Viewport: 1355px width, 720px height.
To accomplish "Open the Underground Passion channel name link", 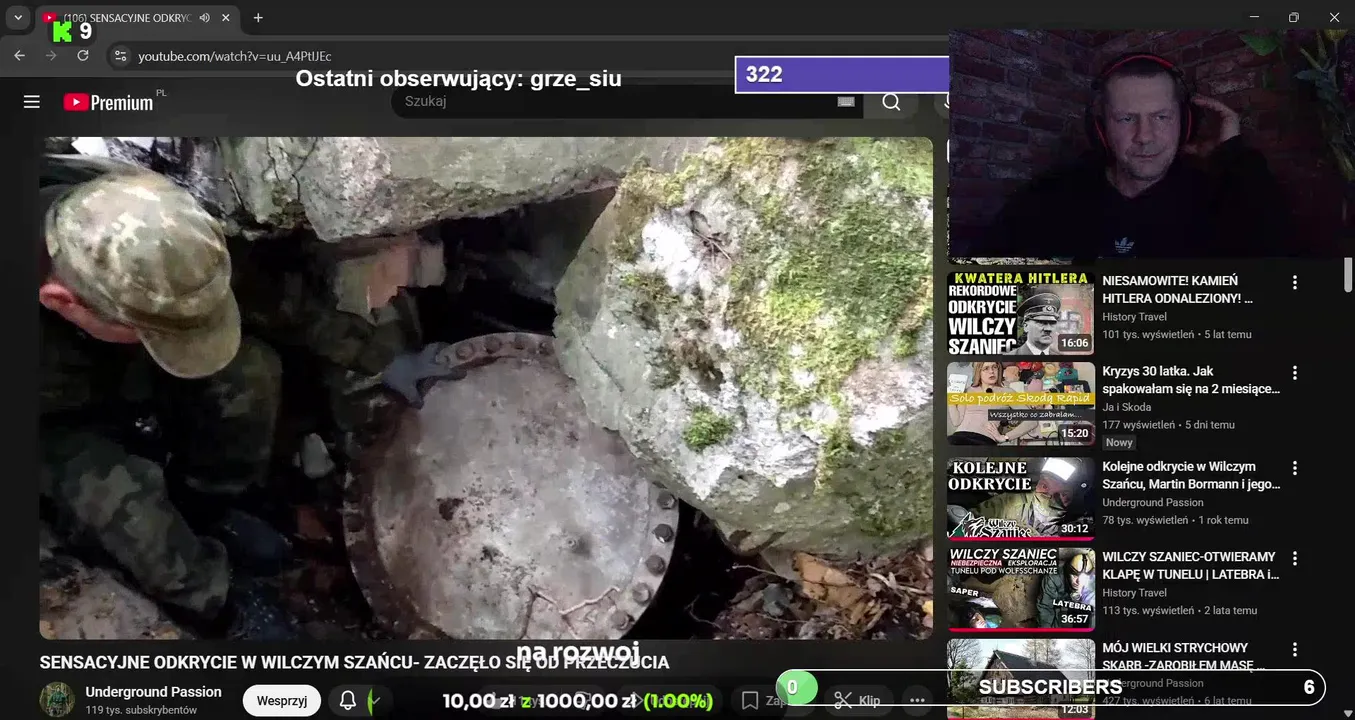I will pyautogui.click(x=153, y=692).
